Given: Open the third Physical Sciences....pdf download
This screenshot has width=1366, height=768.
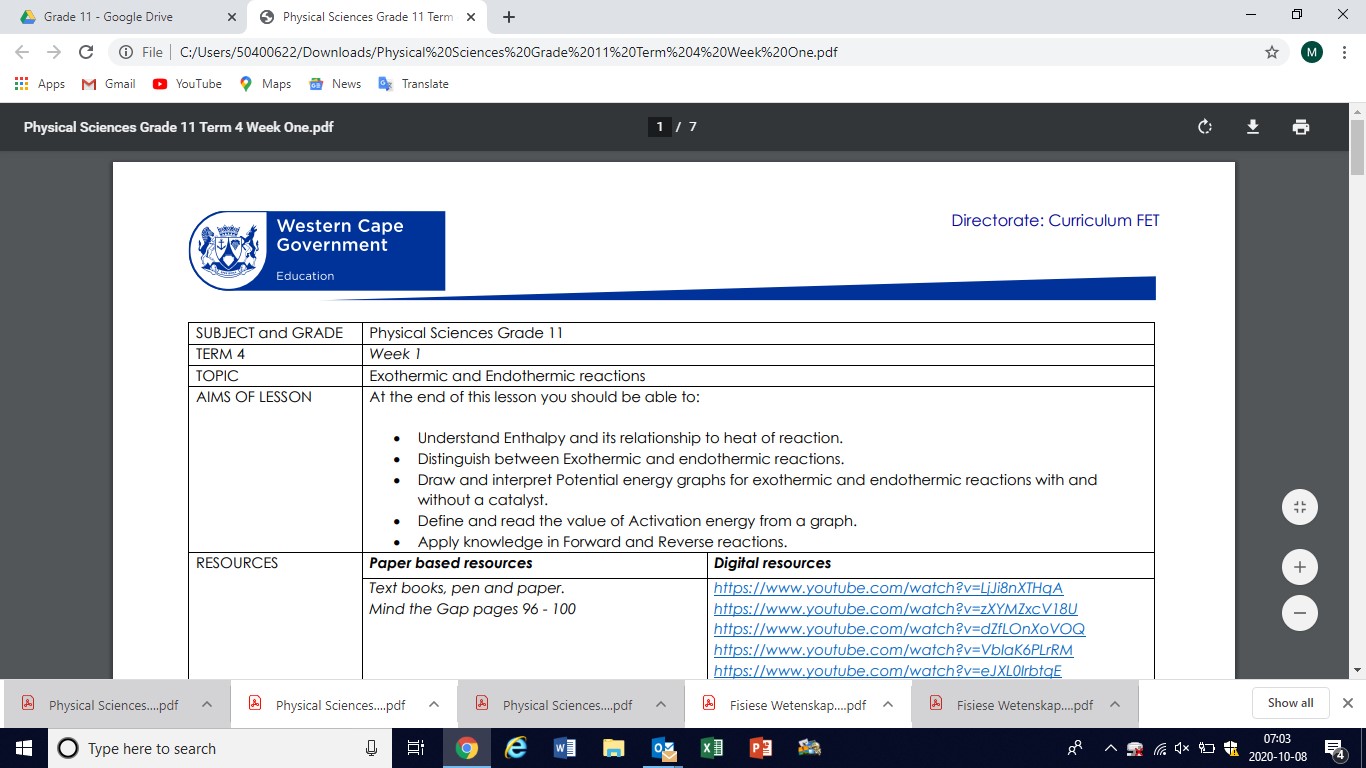Looking at the screenshot, I should click(x=556, y=705).
